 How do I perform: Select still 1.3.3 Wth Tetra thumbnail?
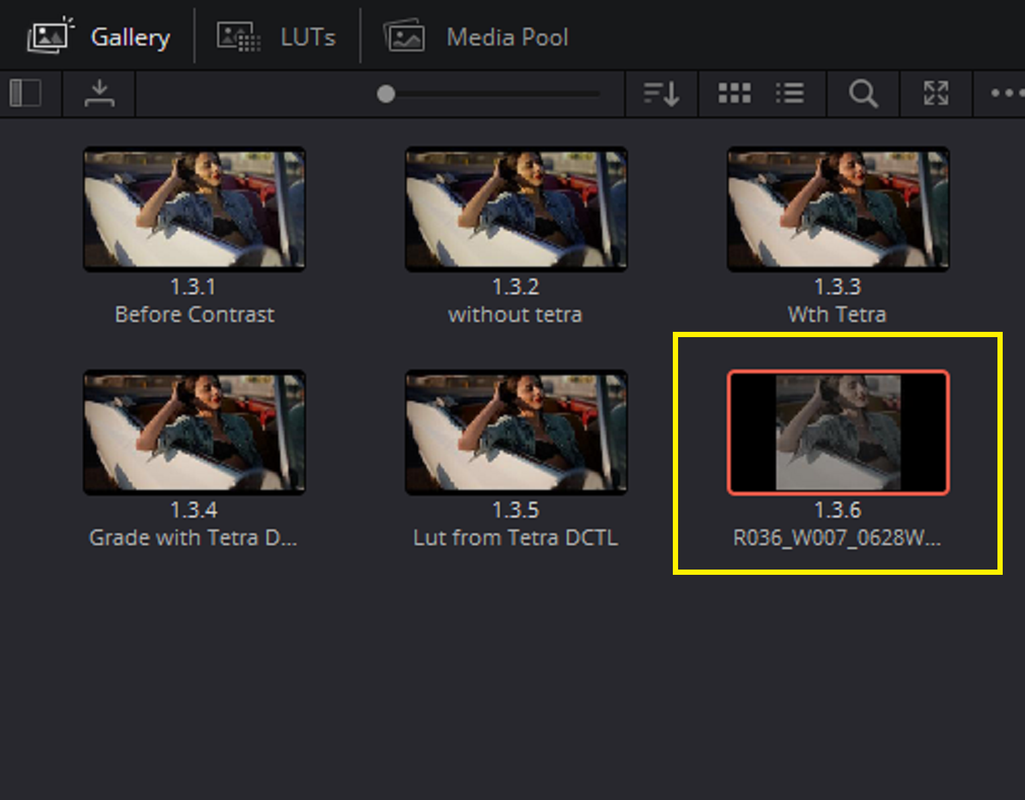click(x=838, y=208)
